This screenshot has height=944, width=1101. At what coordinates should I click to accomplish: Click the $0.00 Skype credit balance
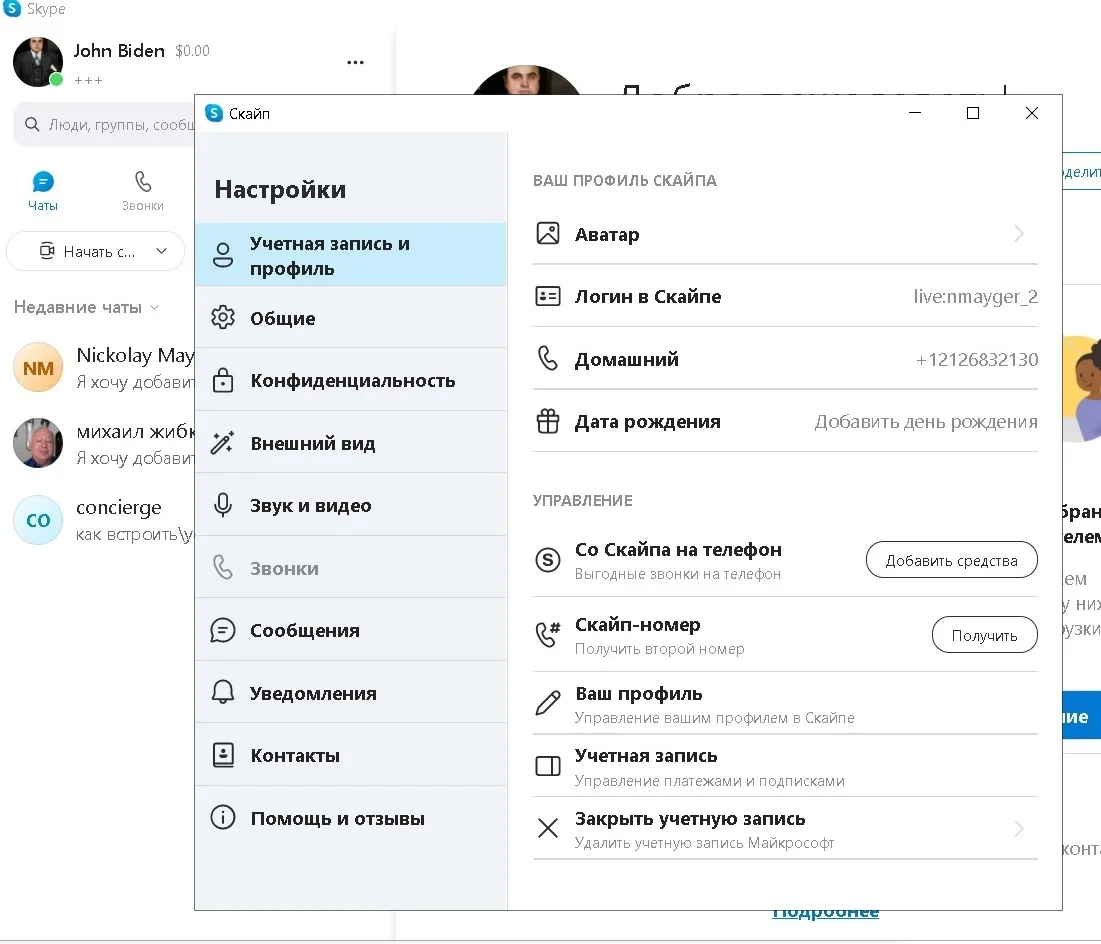[192, 51]
